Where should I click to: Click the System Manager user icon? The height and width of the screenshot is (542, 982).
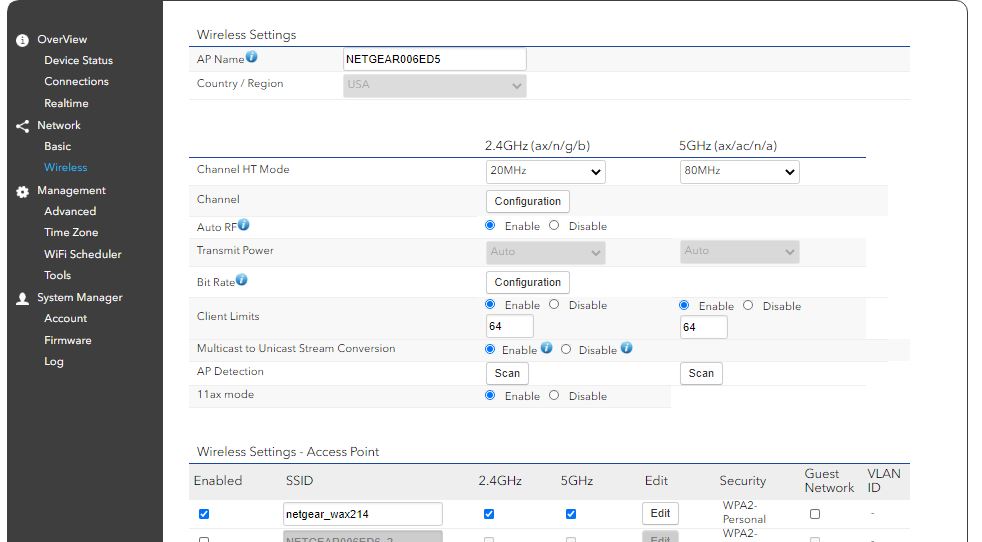pyautogui.click(x=23, y=298)
